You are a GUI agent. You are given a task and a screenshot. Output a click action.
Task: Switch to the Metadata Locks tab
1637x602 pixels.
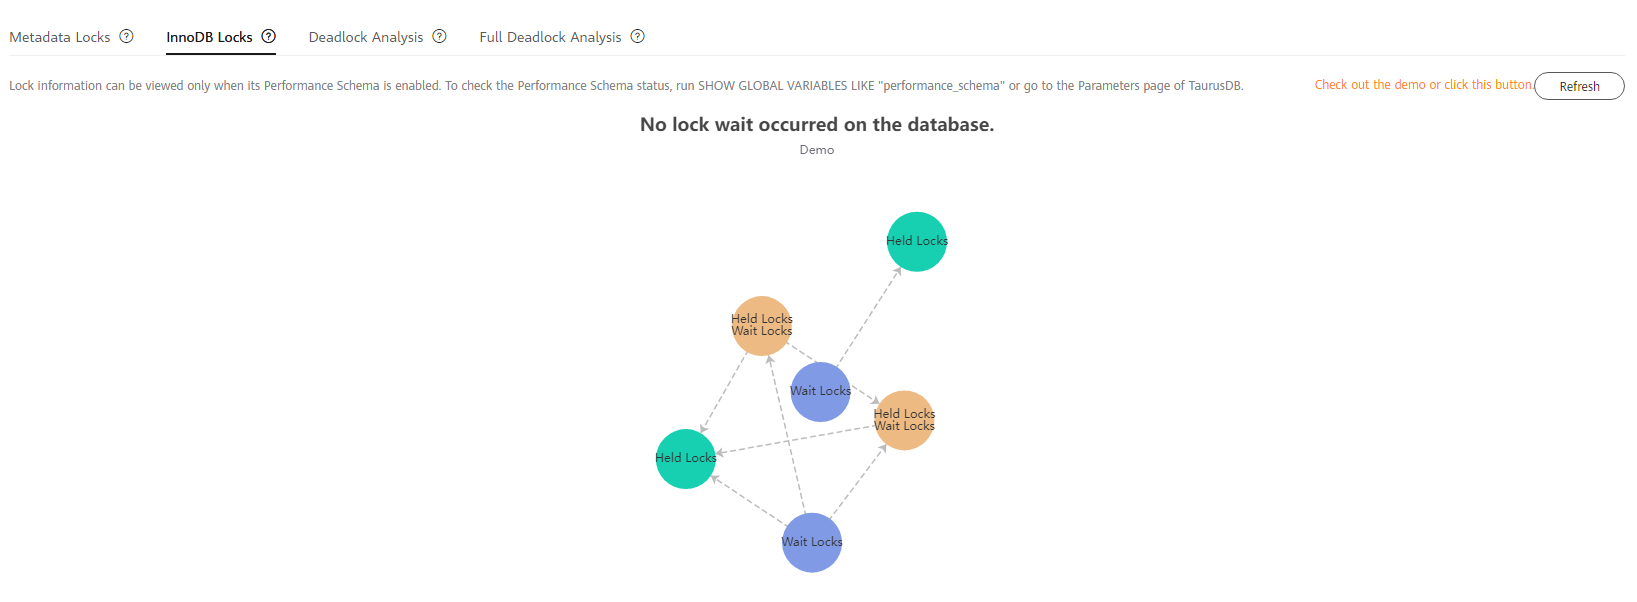point(60,37)
